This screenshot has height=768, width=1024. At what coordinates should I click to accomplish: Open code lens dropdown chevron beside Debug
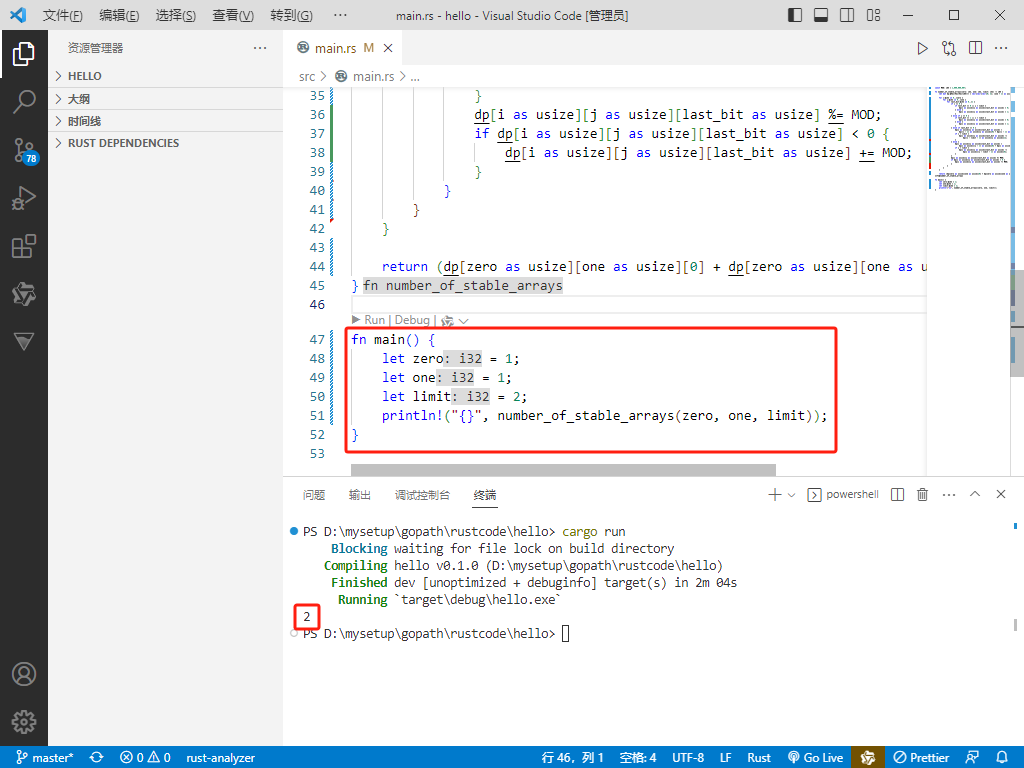464,321
